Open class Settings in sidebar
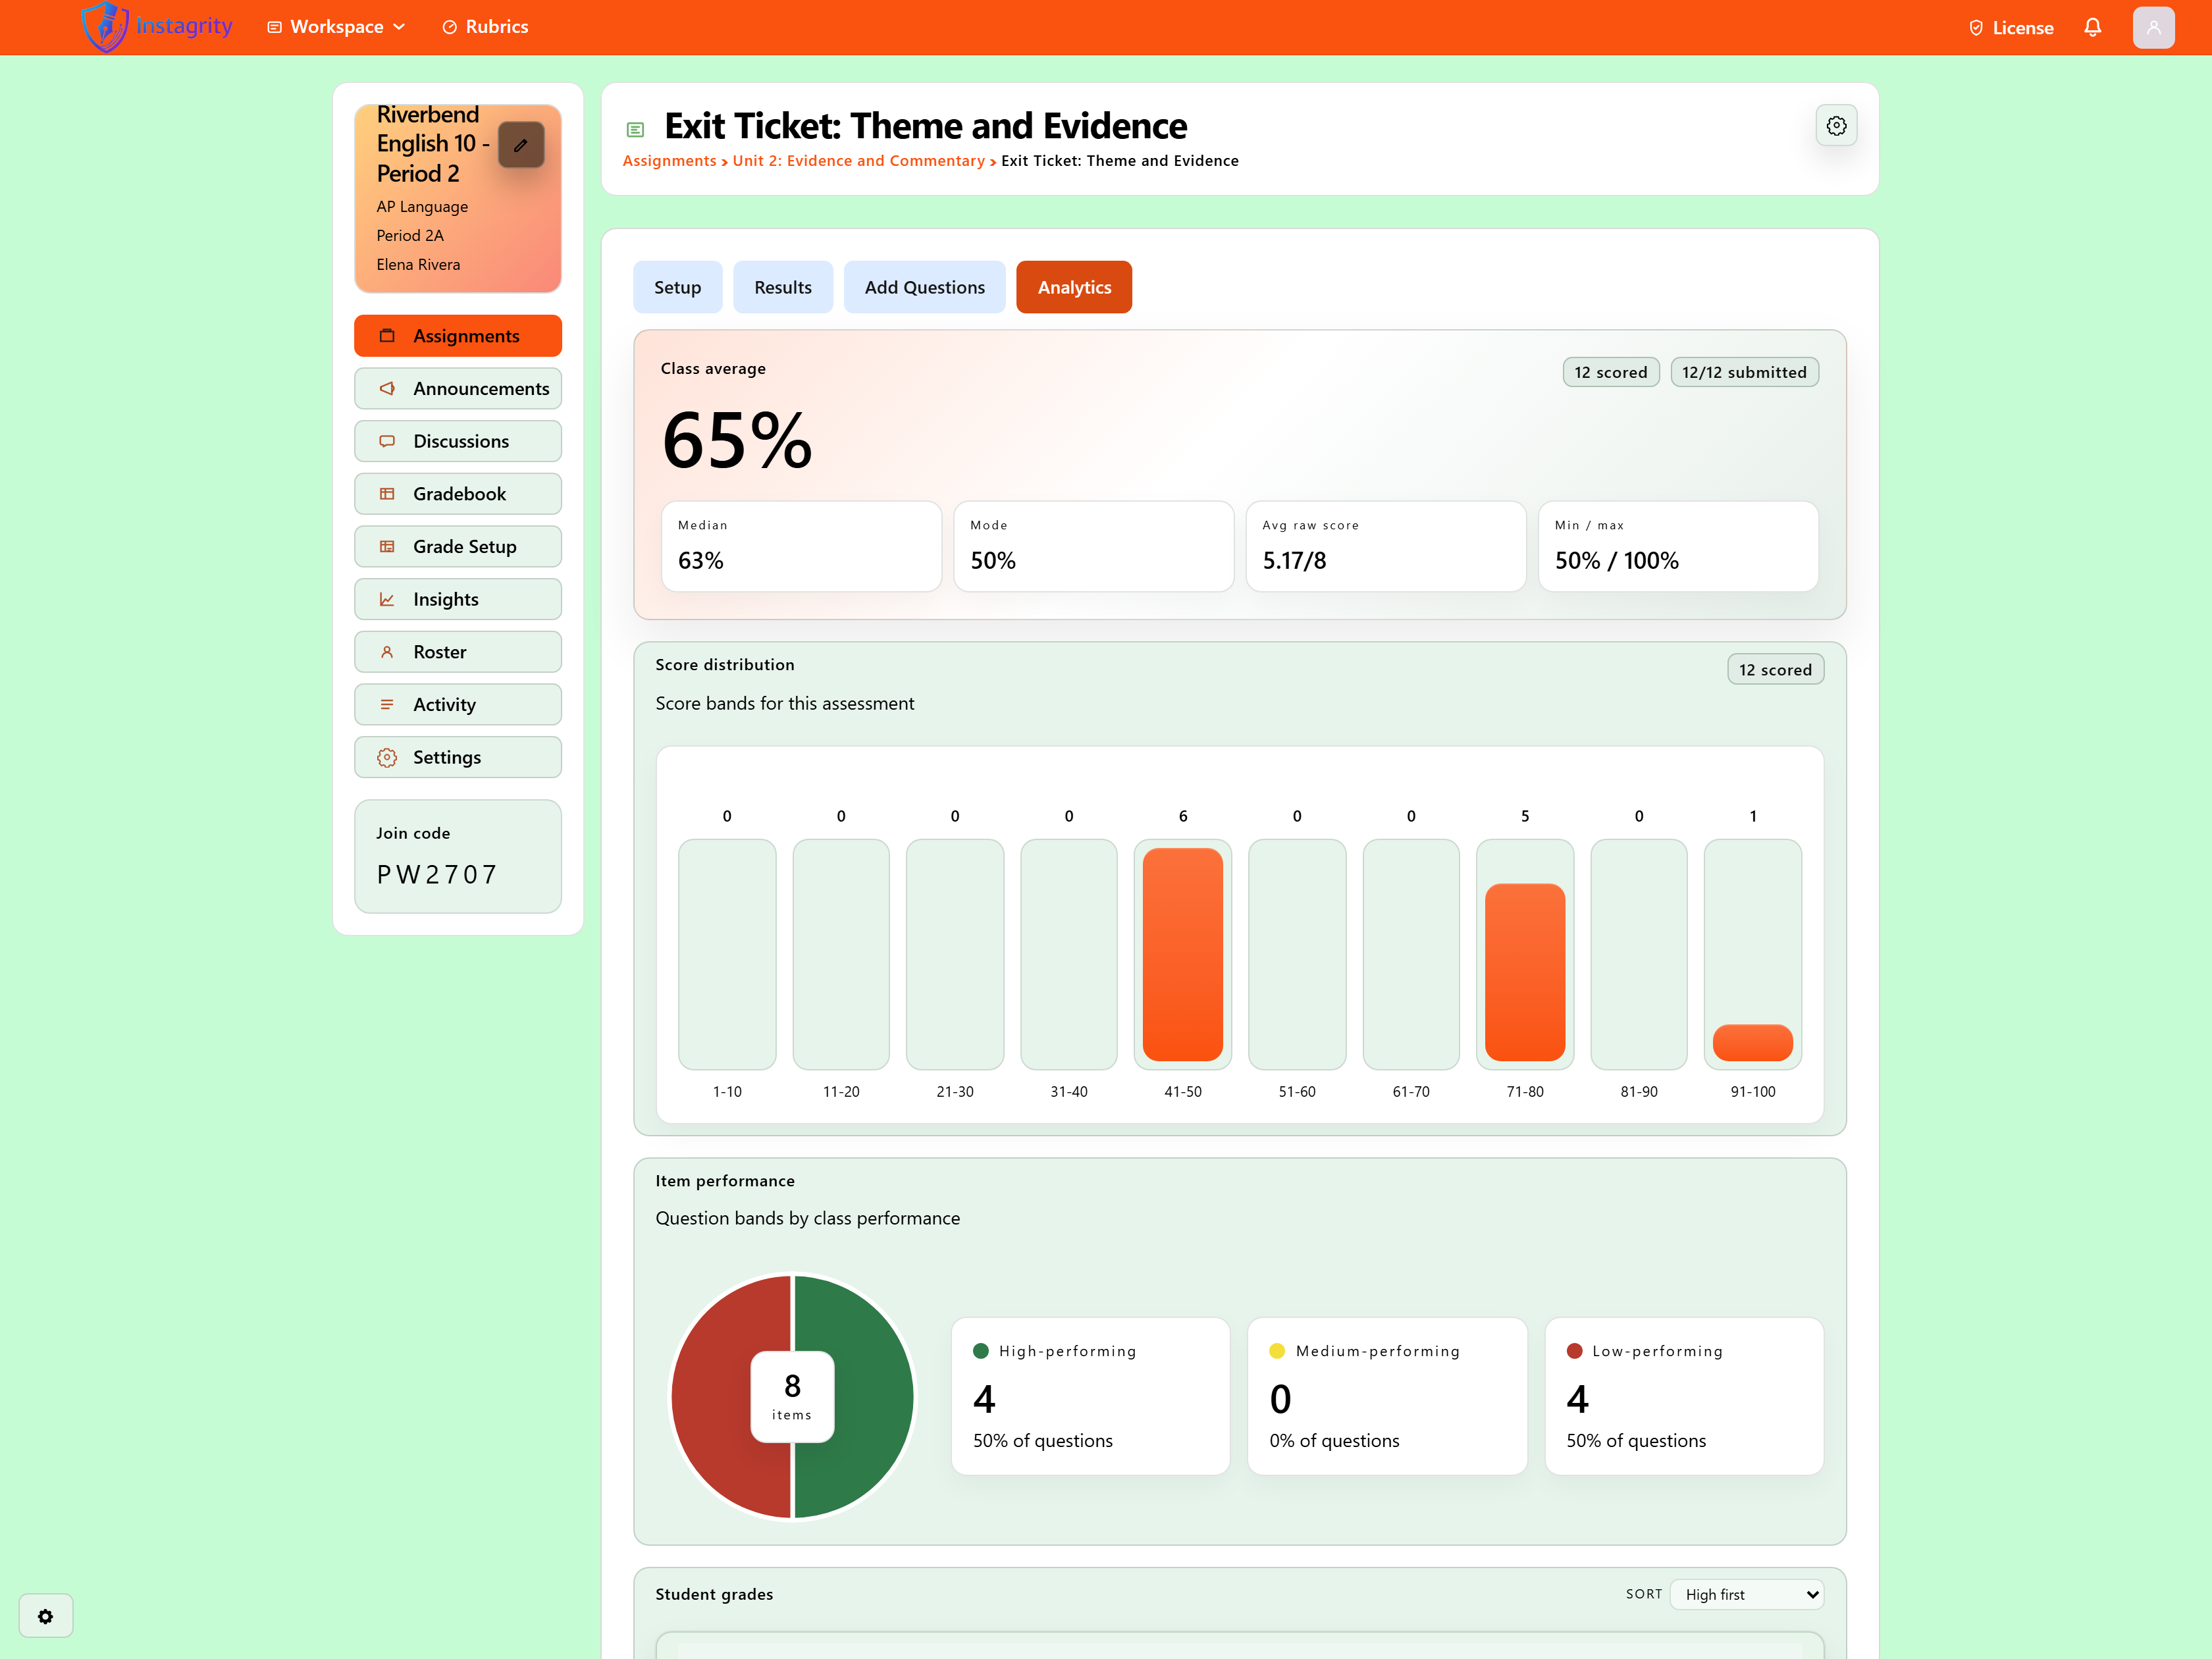This screenshot has width=2212, height=1659. pos(458,757)
